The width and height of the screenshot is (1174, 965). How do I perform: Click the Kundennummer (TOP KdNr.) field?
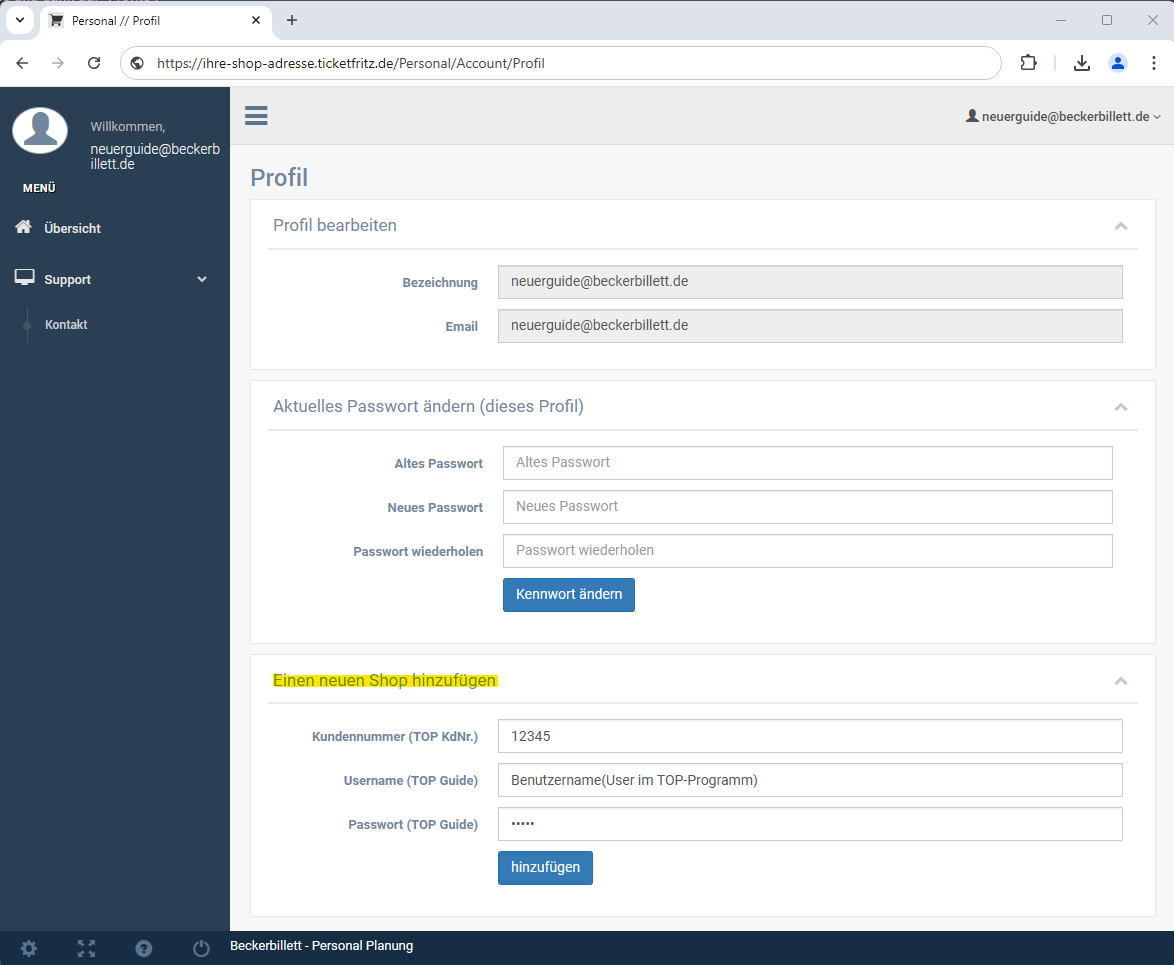tap(810, 736)
